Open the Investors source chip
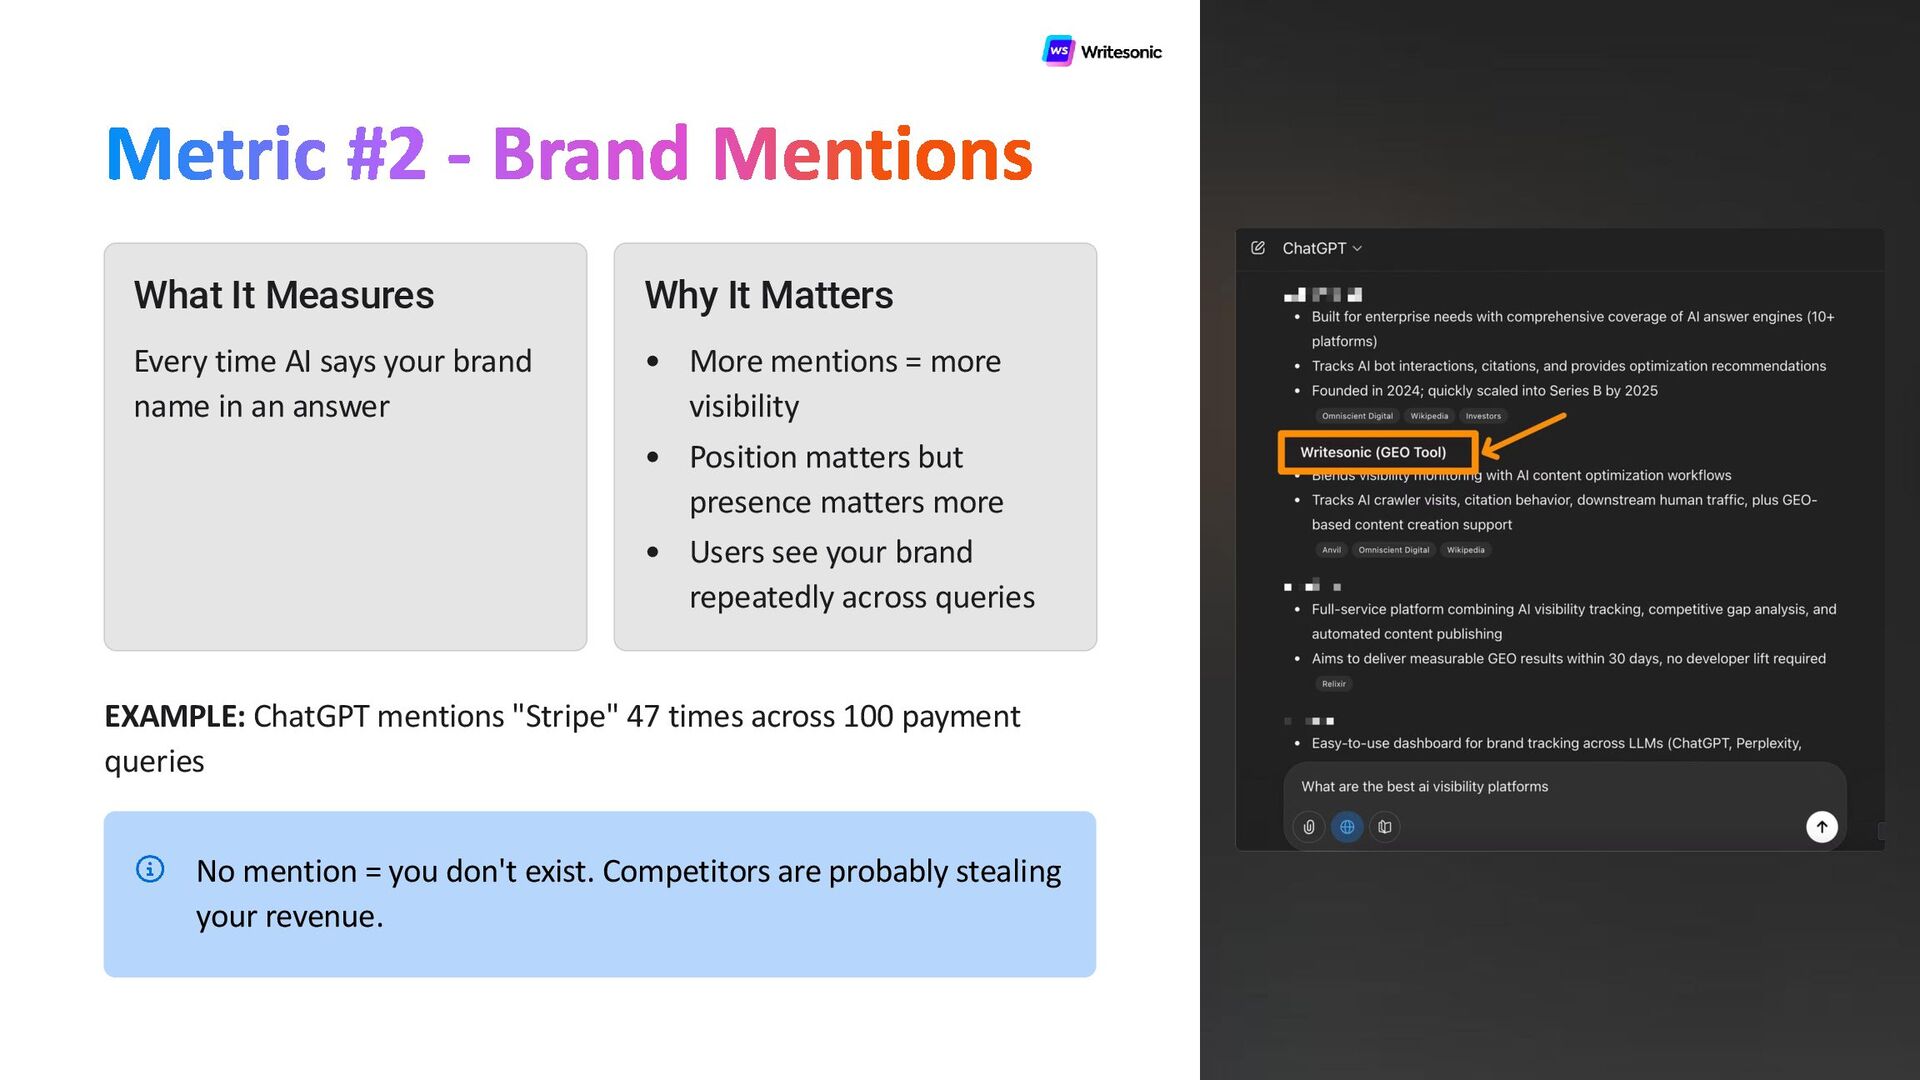Image resolution: width=1920 pixels, height=1080 pixels. tap(1483, 416)
